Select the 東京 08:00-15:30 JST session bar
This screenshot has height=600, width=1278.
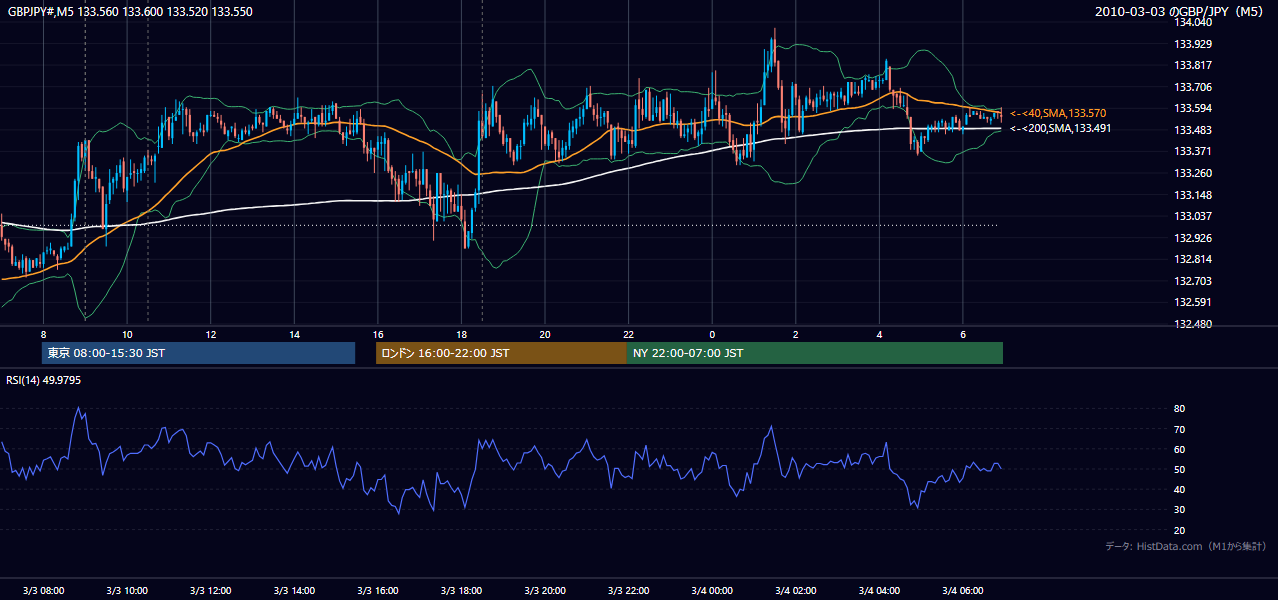point(198,353)
